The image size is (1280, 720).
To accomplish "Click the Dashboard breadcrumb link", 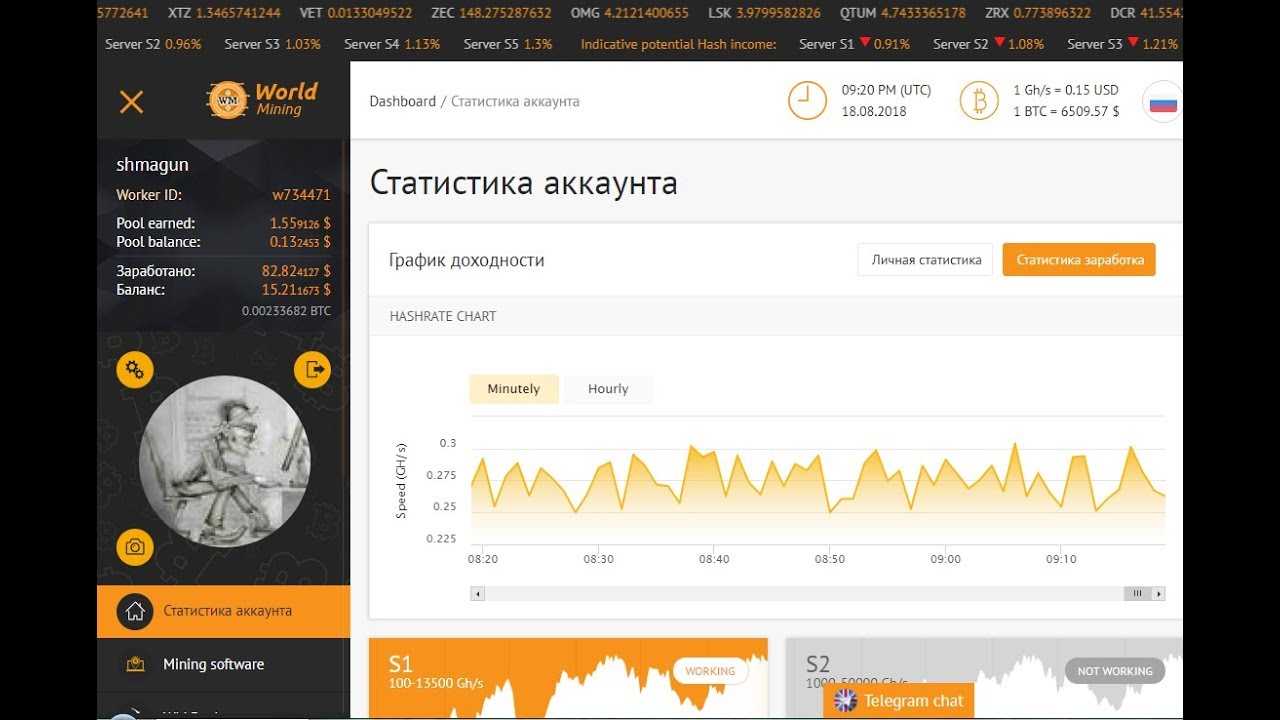I will (403, 101).
